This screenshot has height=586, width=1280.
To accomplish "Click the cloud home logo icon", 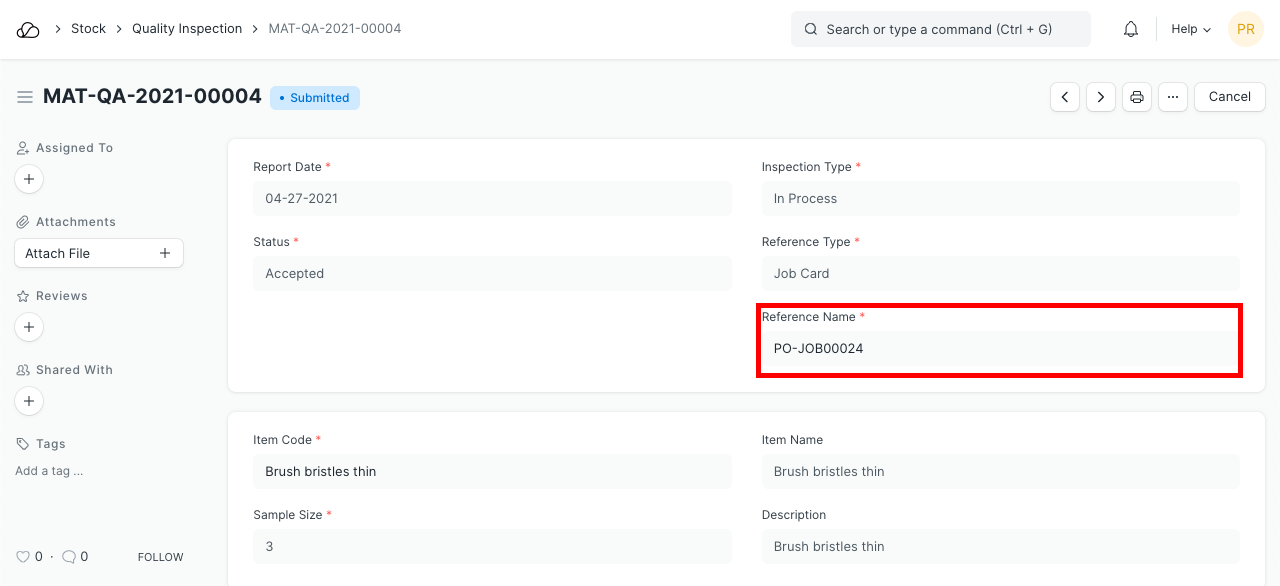I will coord(28,29).
